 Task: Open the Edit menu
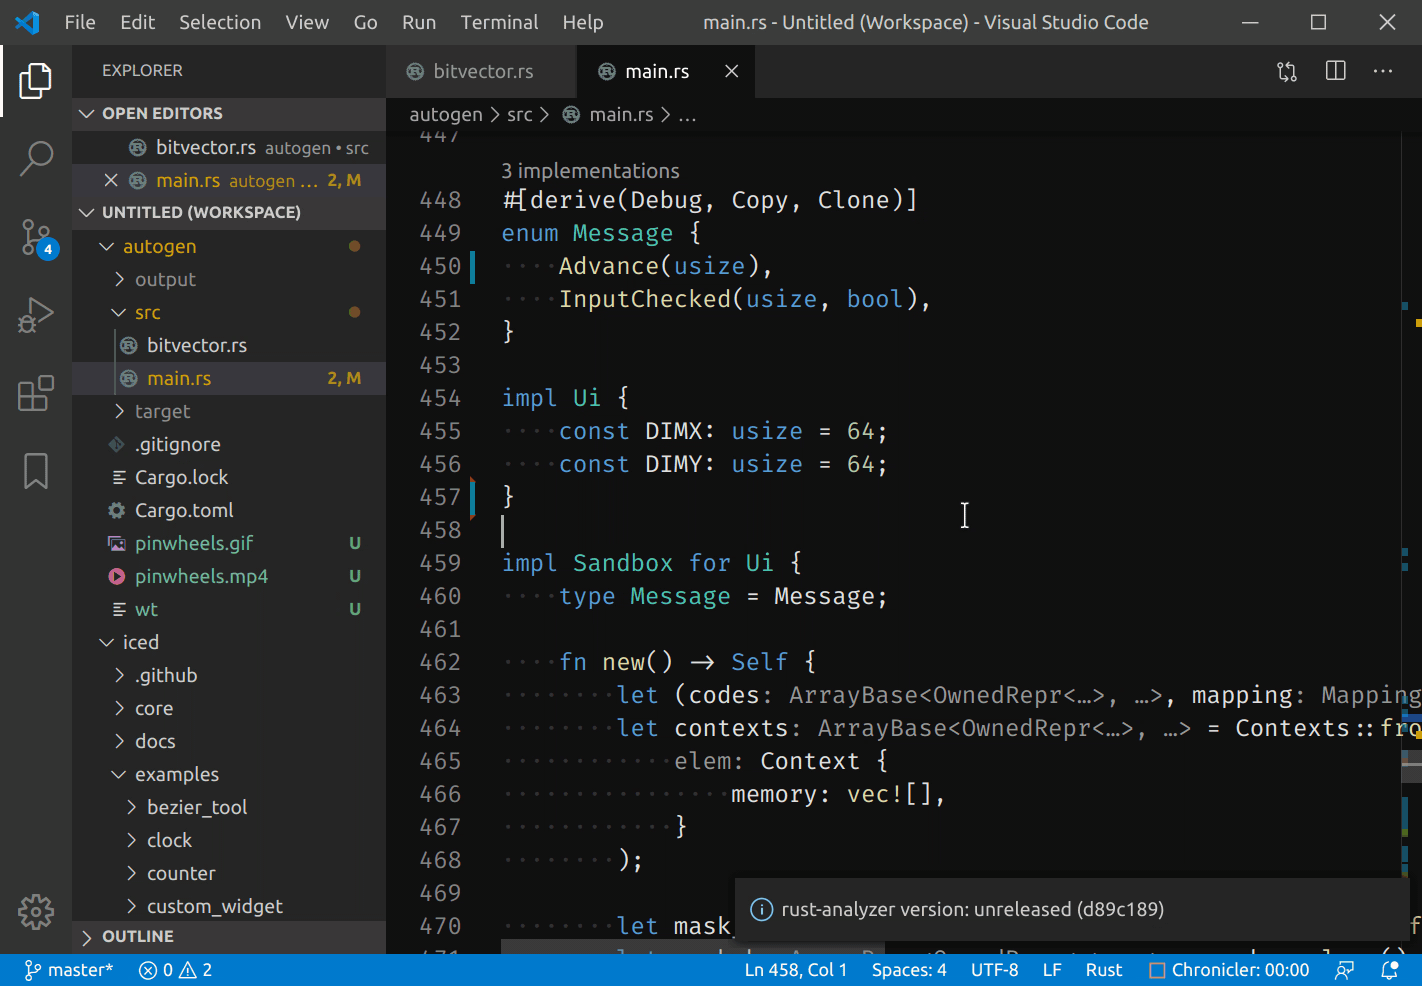coord(137,22)
